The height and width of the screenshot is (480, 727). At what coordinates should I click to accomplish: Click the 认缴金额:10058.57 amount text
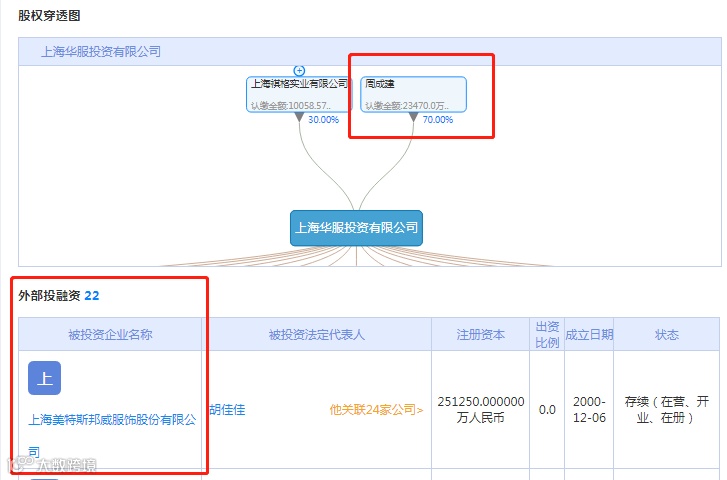coord(291,106)
